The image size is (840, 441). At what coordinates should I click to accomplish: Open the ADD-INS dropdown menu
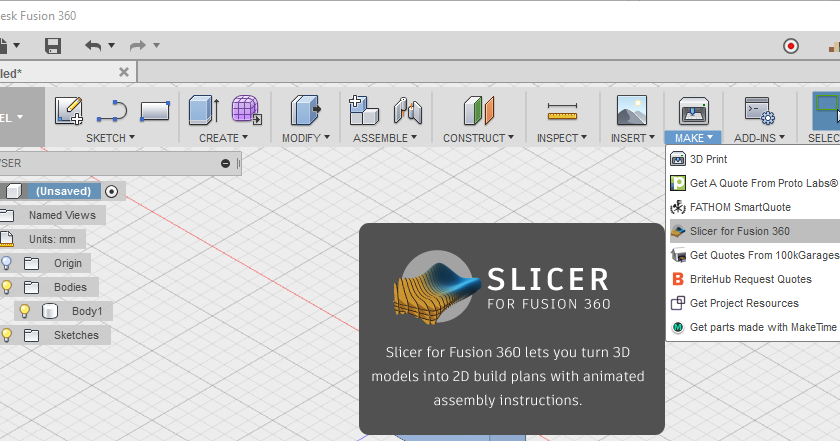click(x=759, y=138)
